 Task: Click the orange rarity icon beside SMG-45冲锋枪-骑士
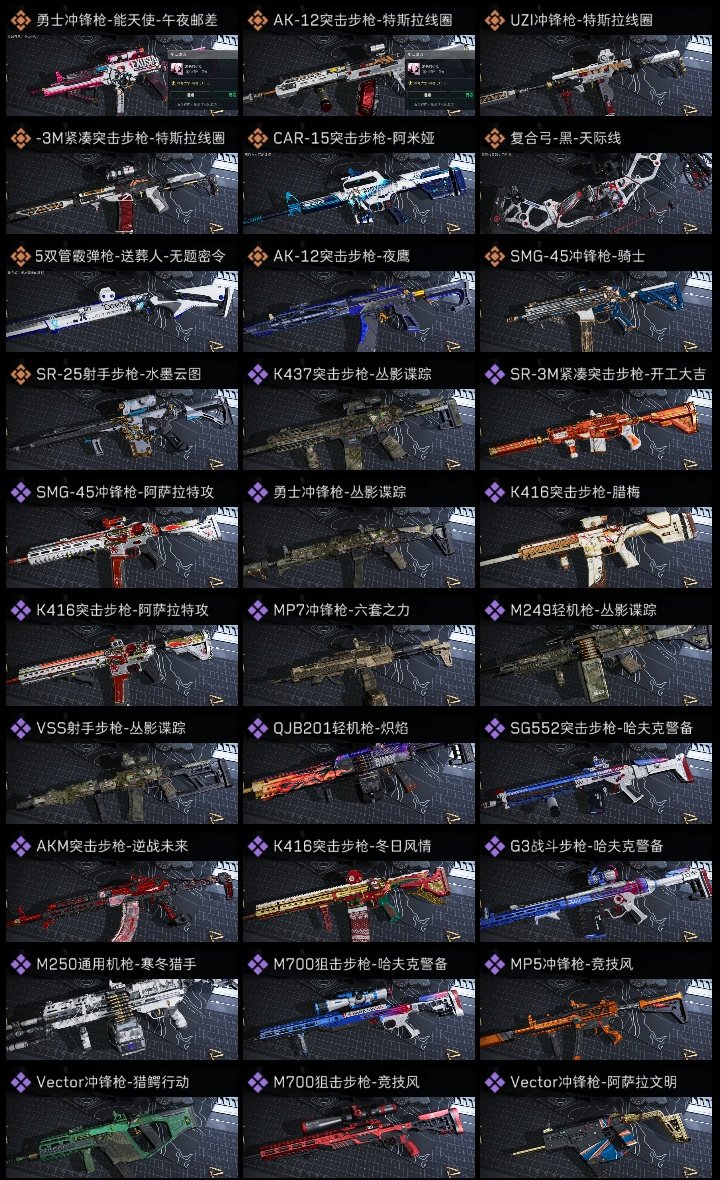click(494, 256)
